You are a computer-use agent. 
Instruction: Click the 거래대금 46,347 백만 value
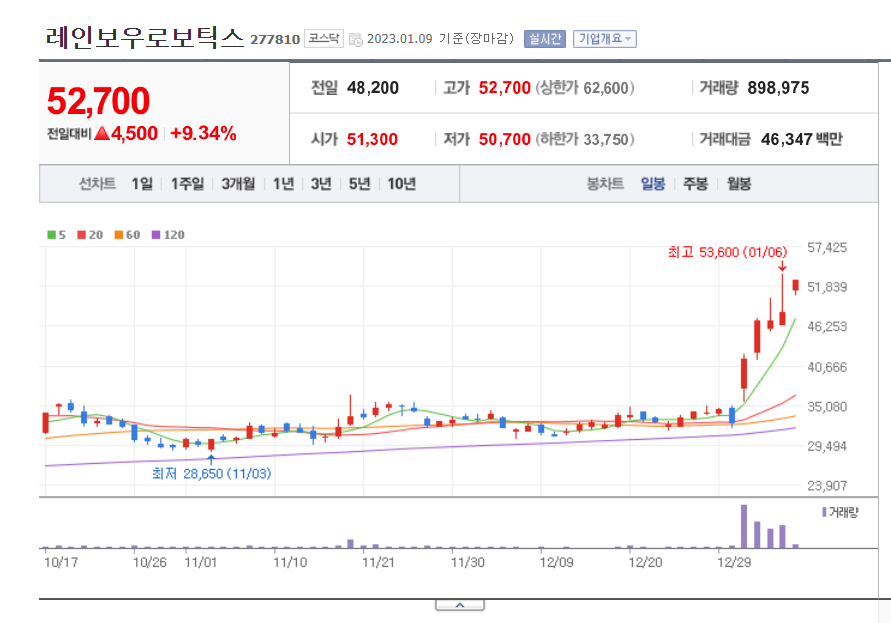pyautogui.click(x=771, y=139)
